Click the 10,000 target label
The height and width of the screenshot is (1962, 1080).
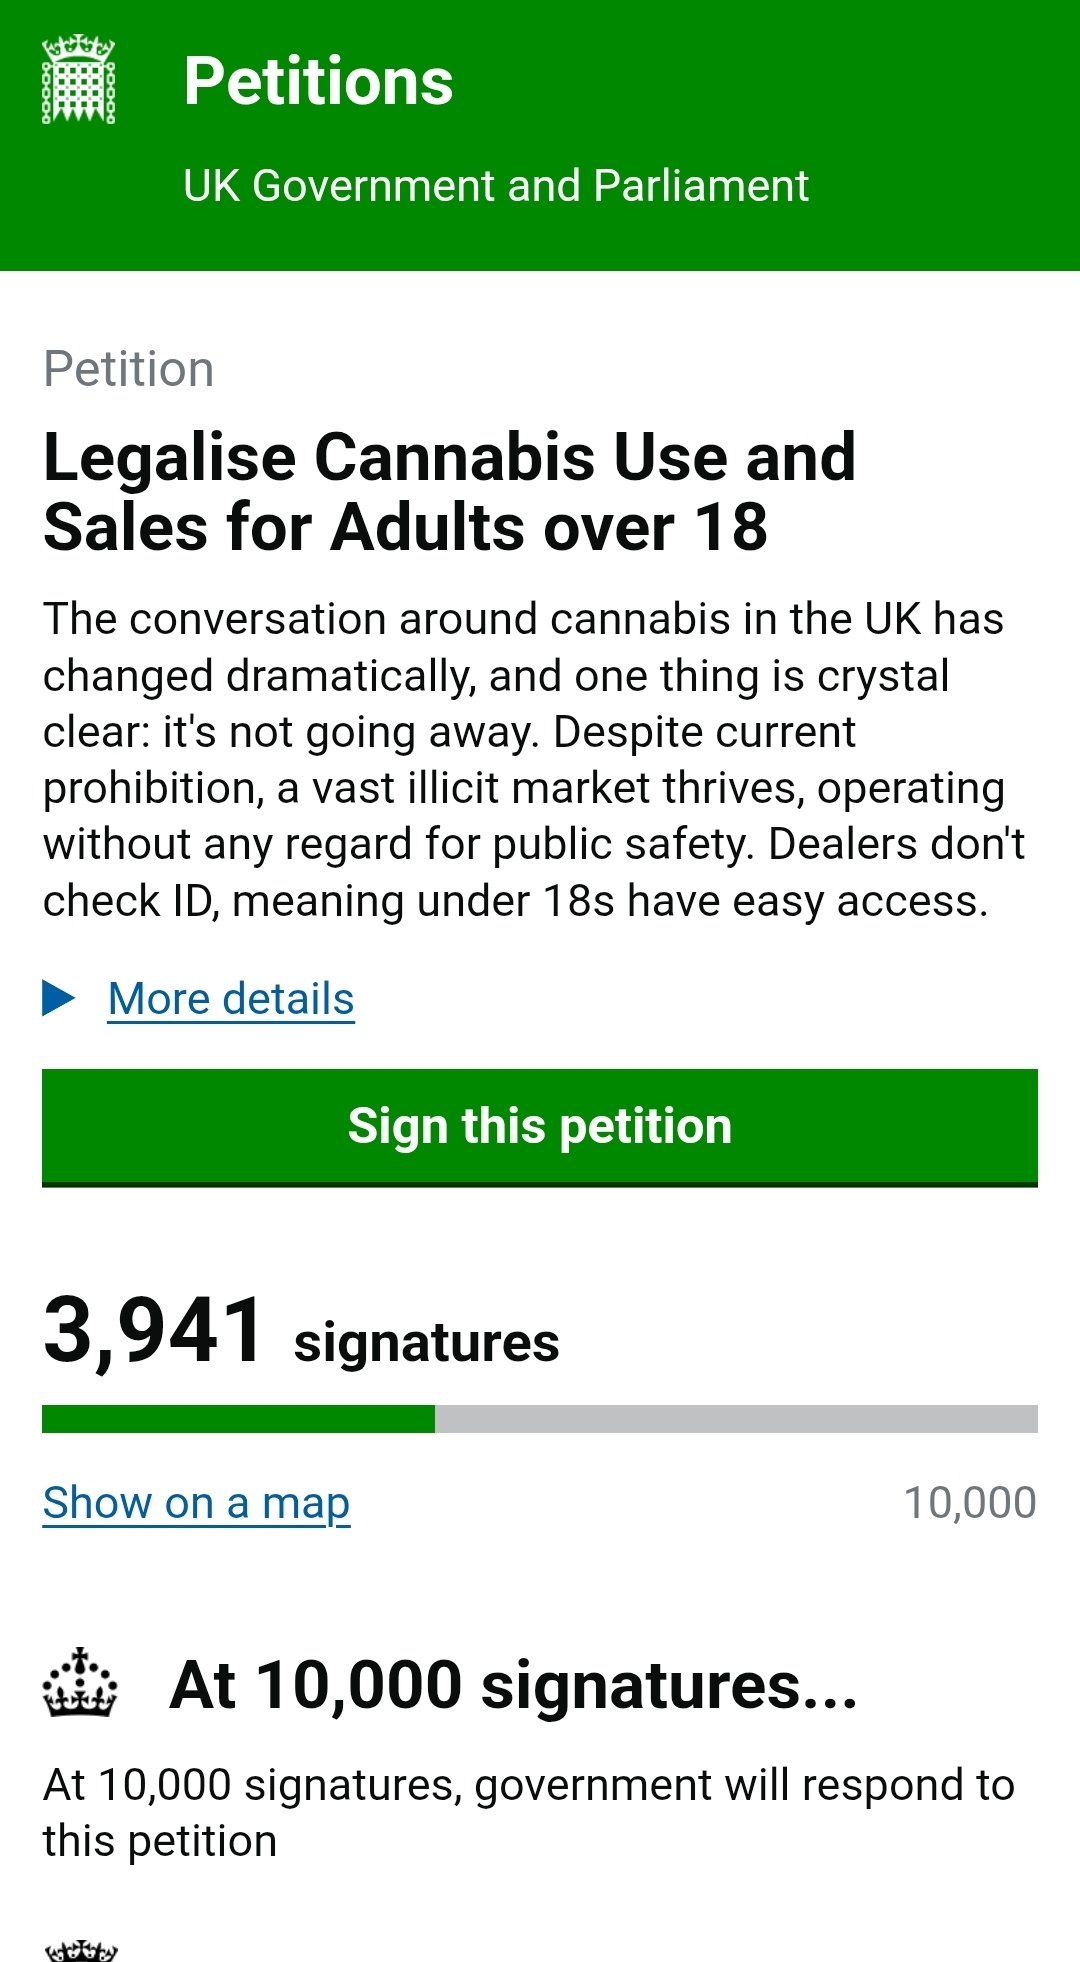(969, 1502)
